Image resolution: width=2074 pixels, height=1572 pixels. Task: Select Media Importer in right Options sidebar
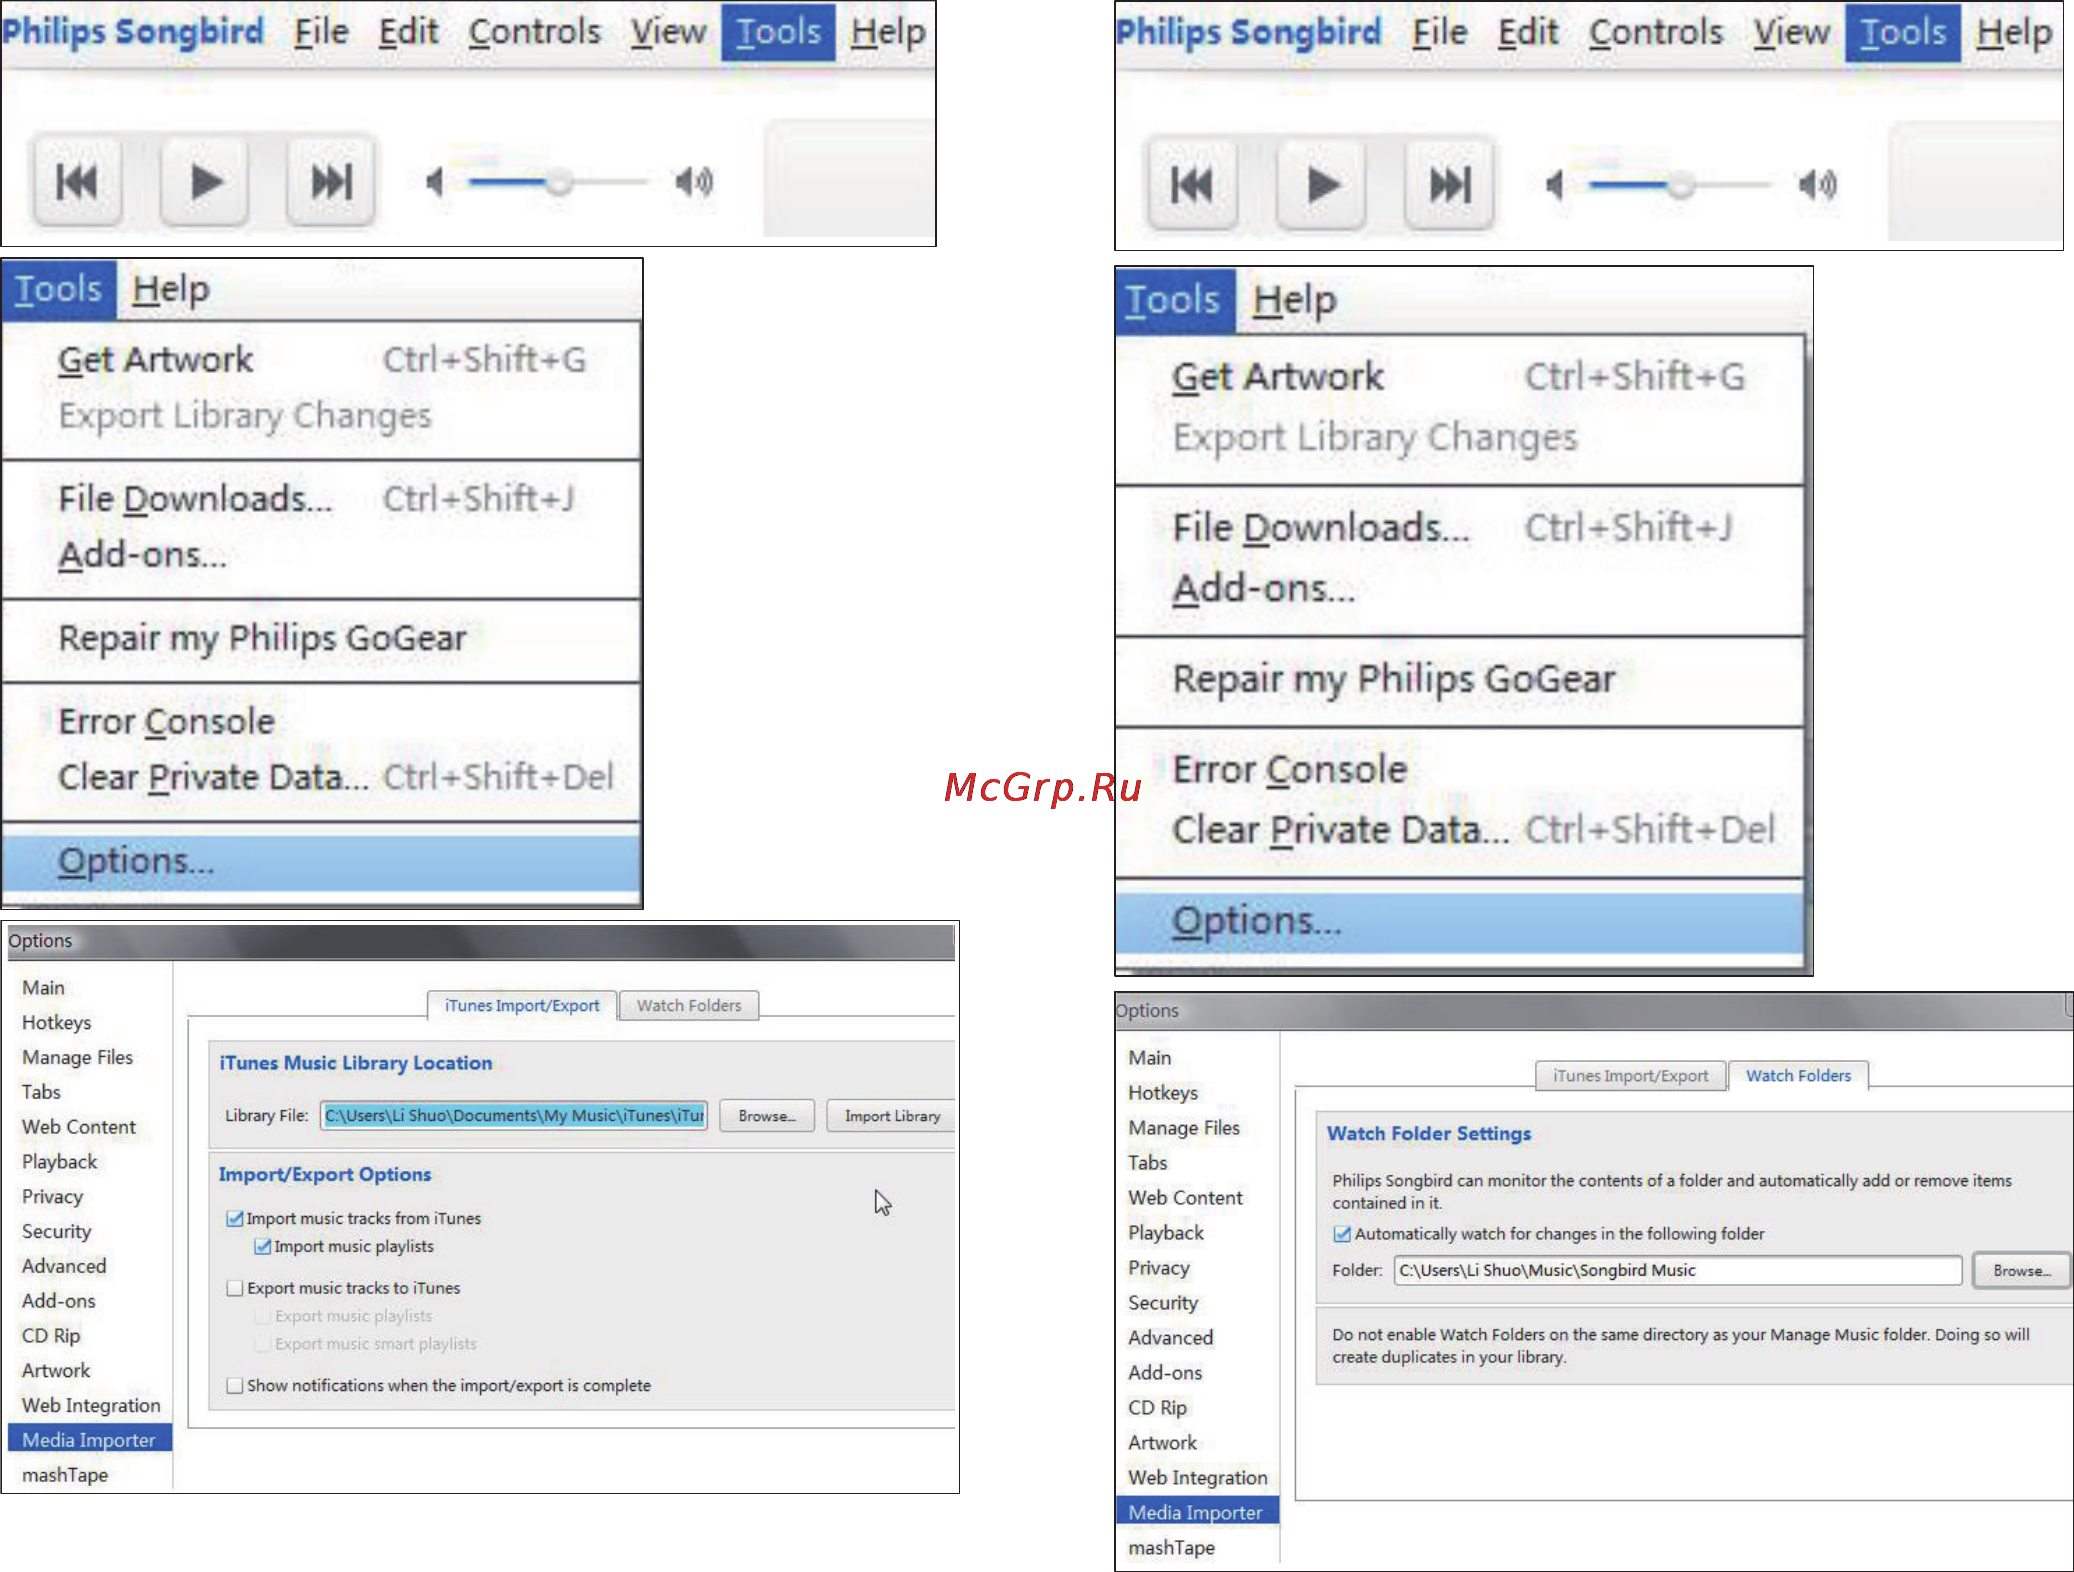pyautogui.click(x=1197, y=1513)
